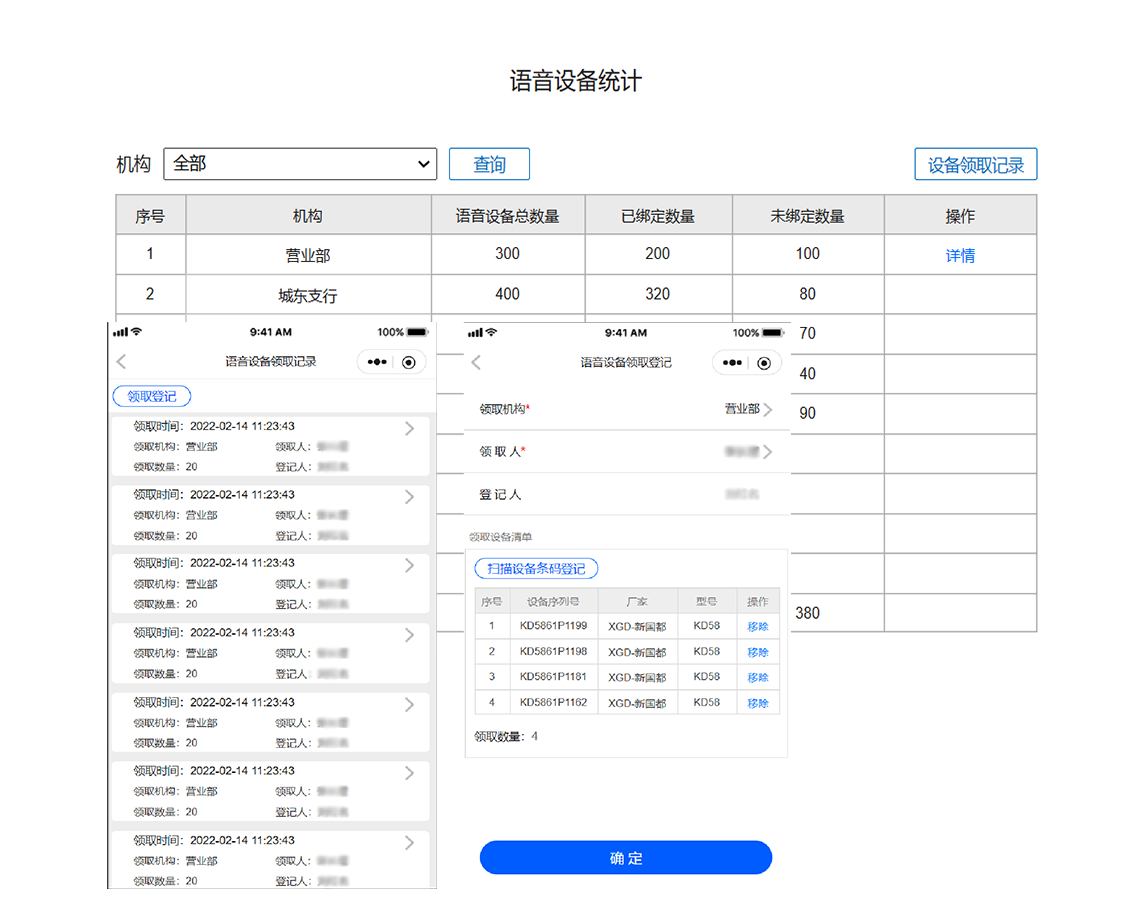The height and width of the screenshot is (921, 1125).
Task: Open the ••• menu on 领取登记 page
Action: tap(731, 363)
